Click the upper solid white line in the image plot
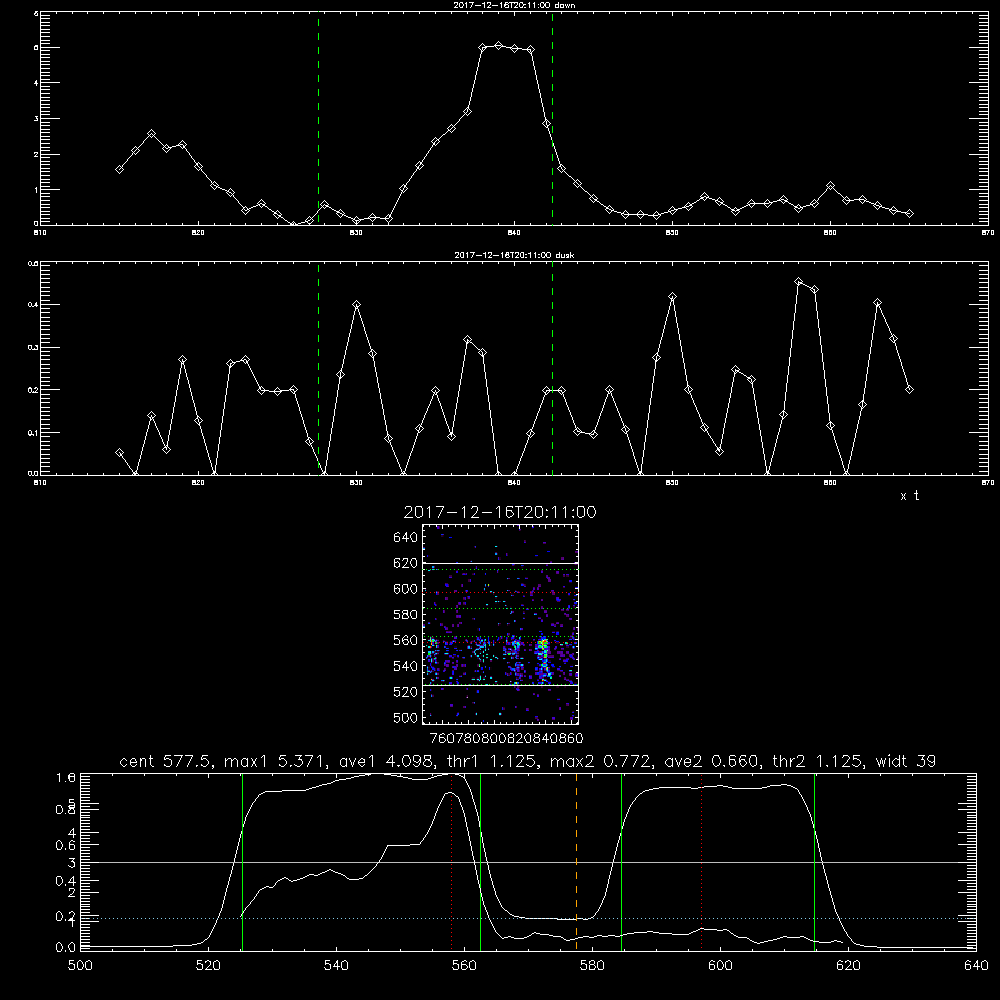 coord(500,563)
